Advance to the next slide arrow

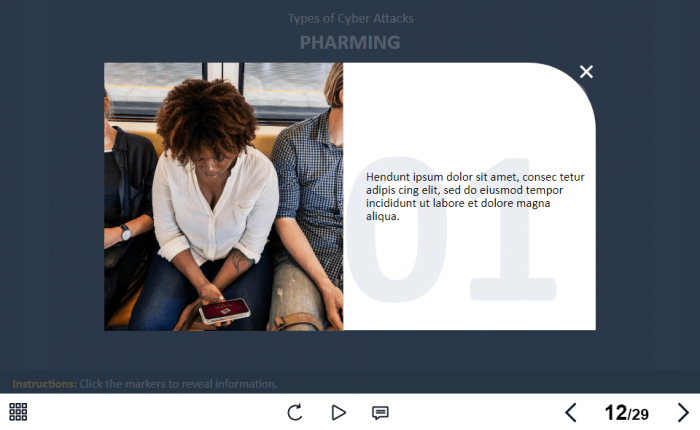tap(683, 413)
